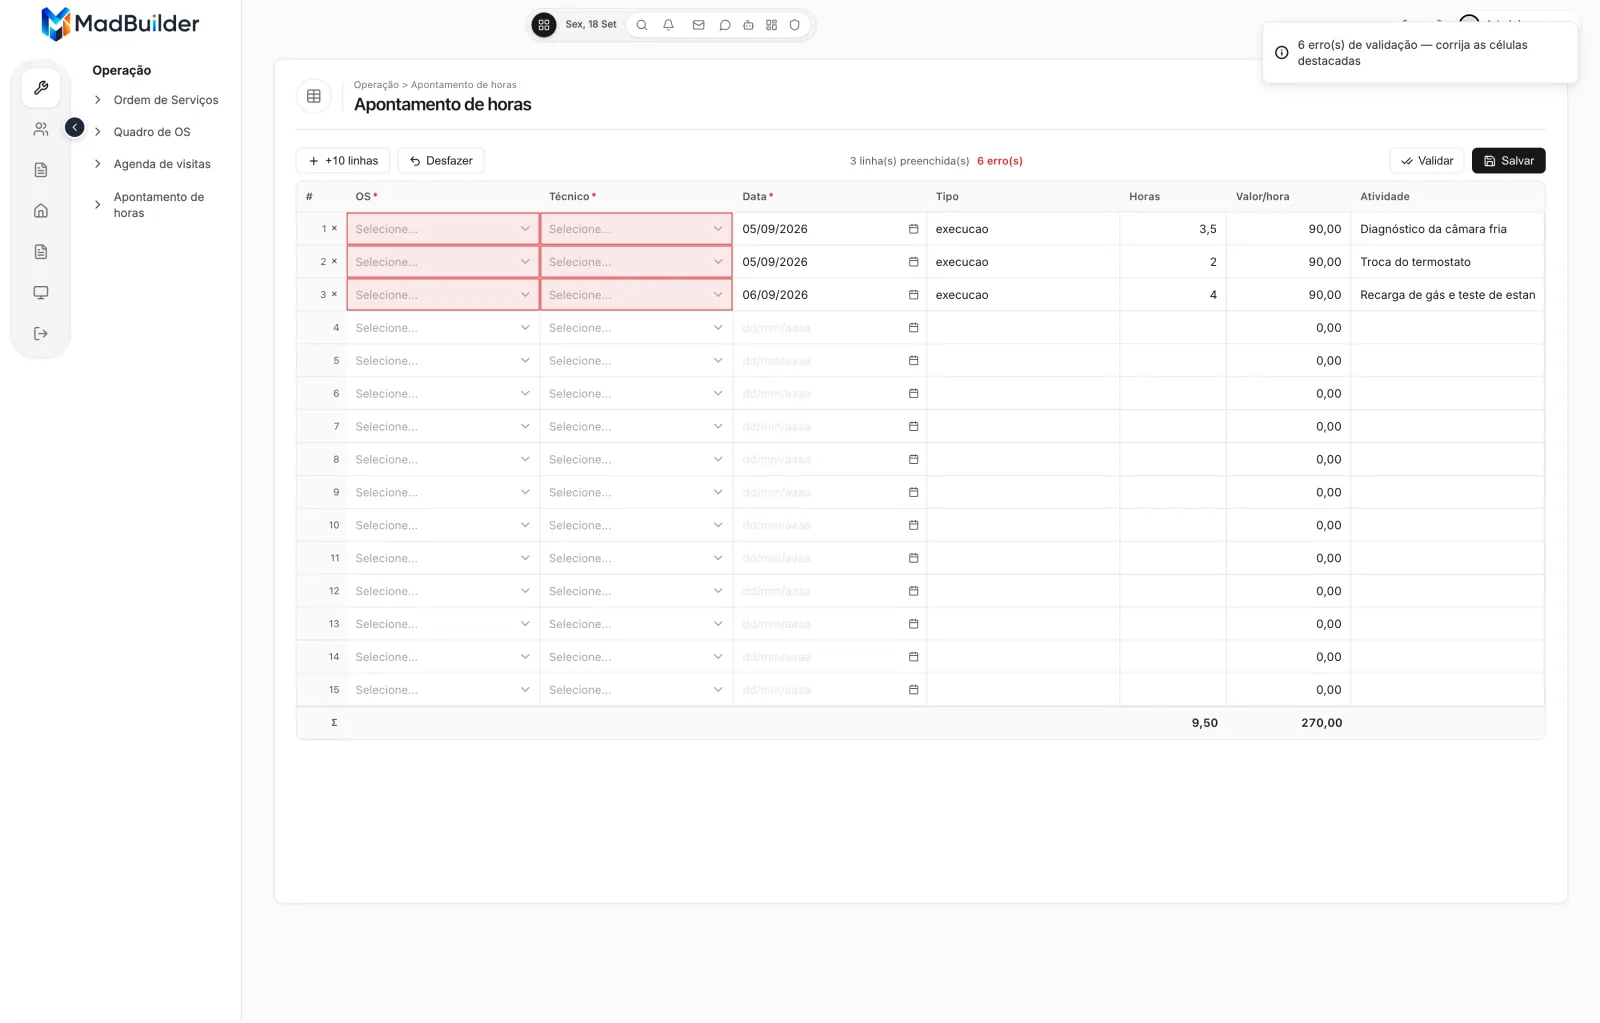Open the shield security icon
The height and width of the screenshot is (1023, 1600).
point(795,25)
